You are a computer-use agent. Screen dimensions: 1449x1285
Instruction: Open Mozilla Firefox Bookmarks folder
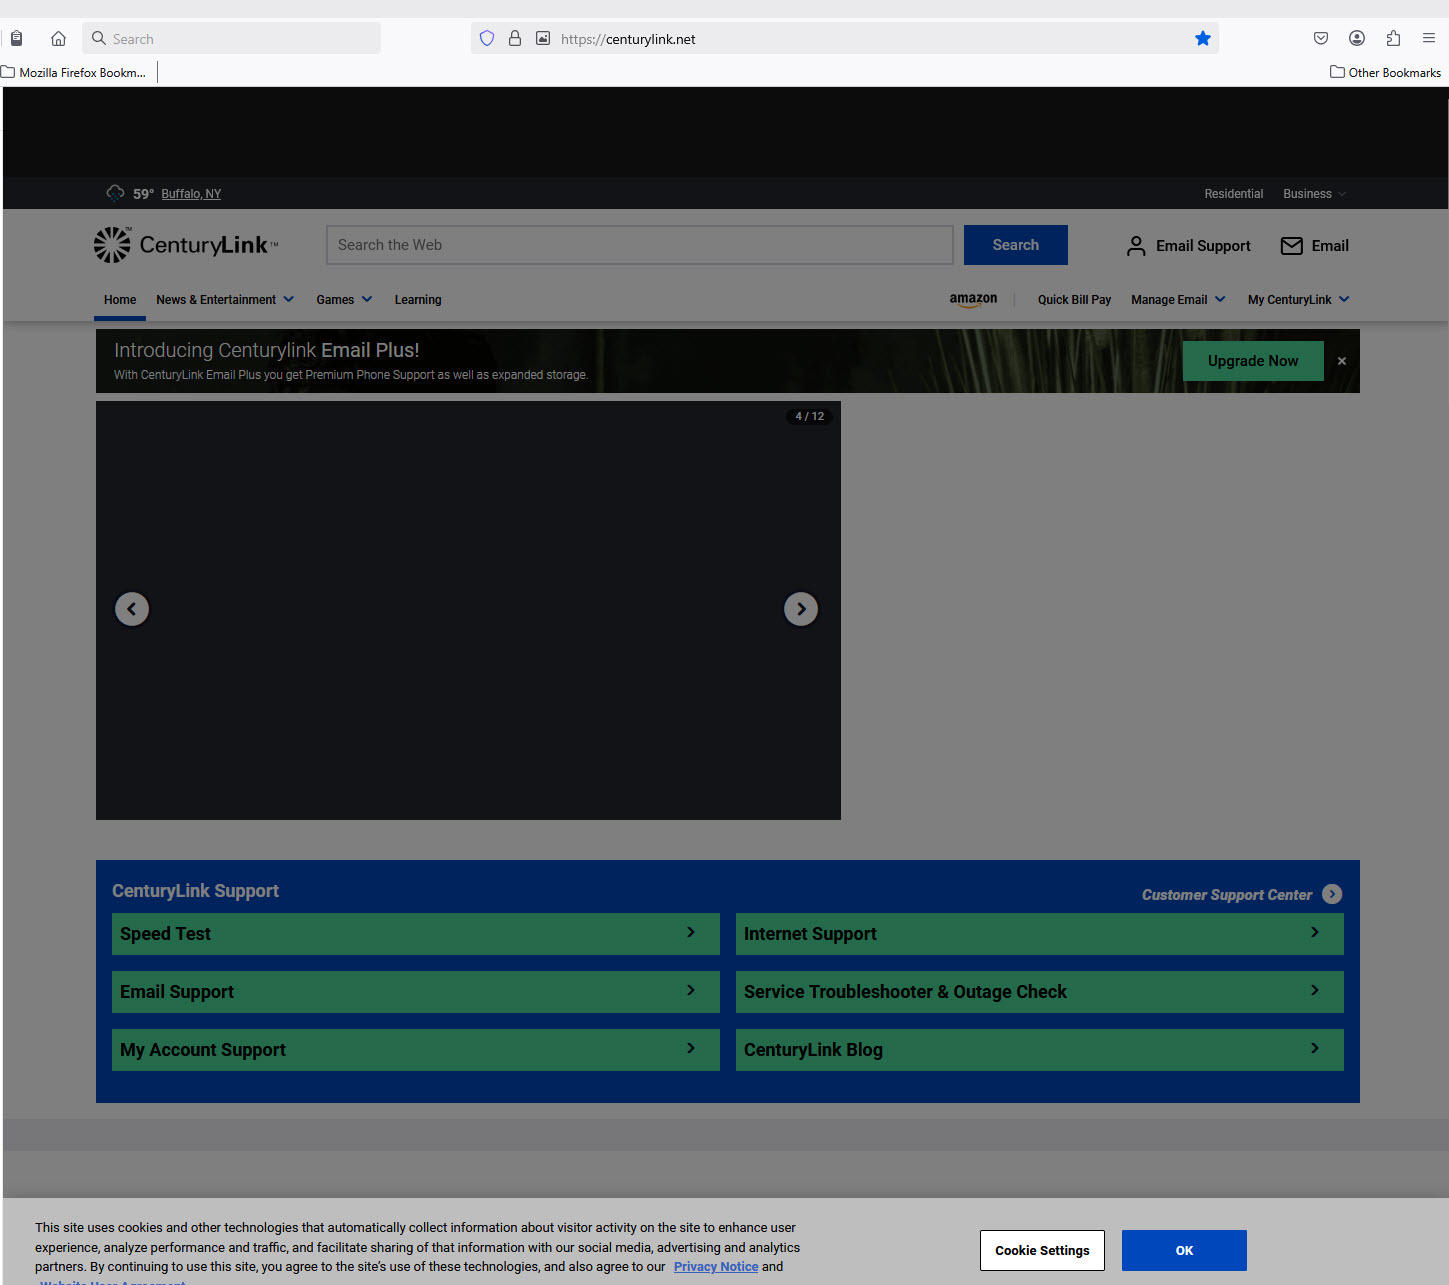point(74,72)
